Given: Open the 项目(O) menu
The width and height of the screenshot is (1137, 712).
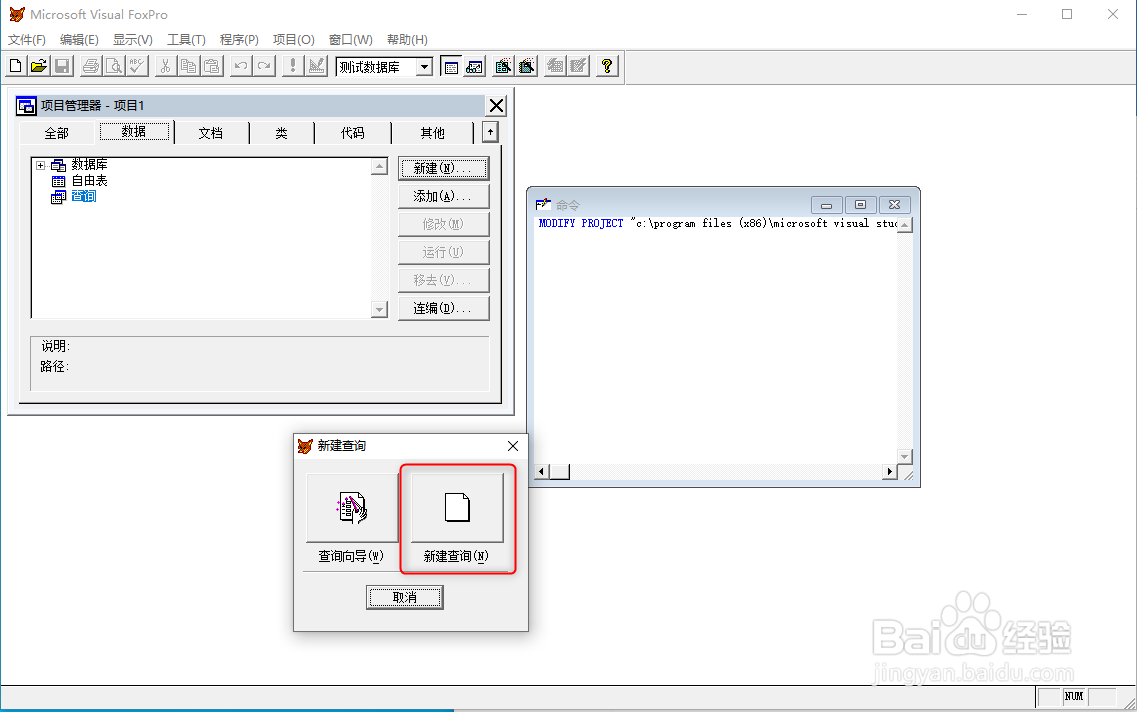Looking at the screenshot, I should (294, 40).
